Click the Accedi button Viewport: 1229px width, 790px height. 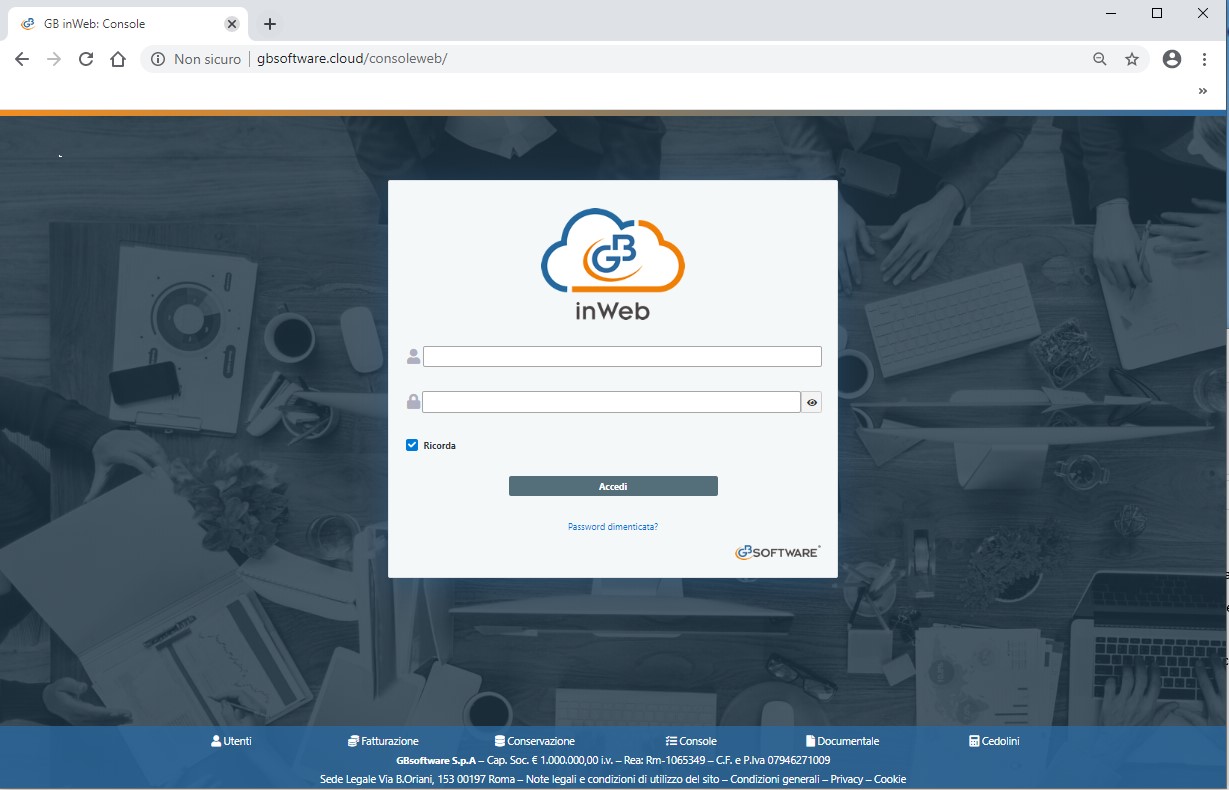pyautogui.click(x=613, y=486)
